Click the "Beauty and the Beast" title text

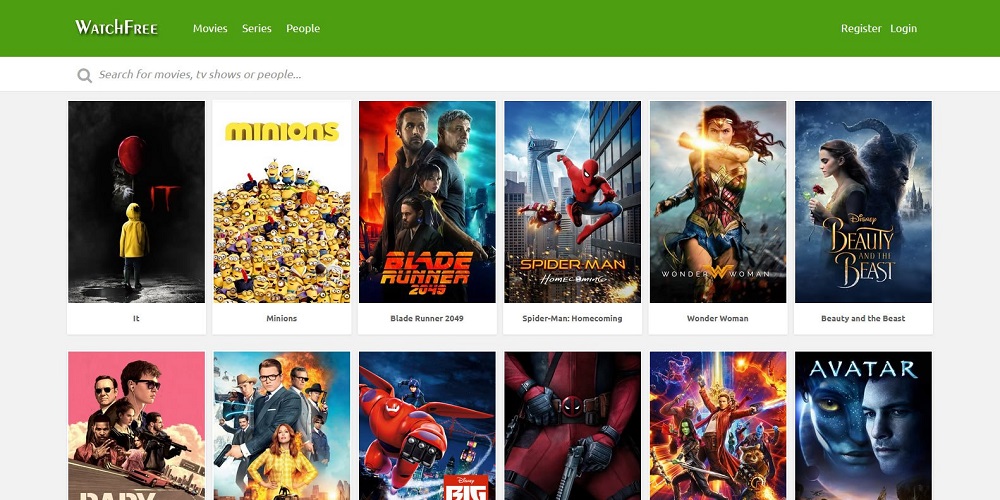(864, 318)
